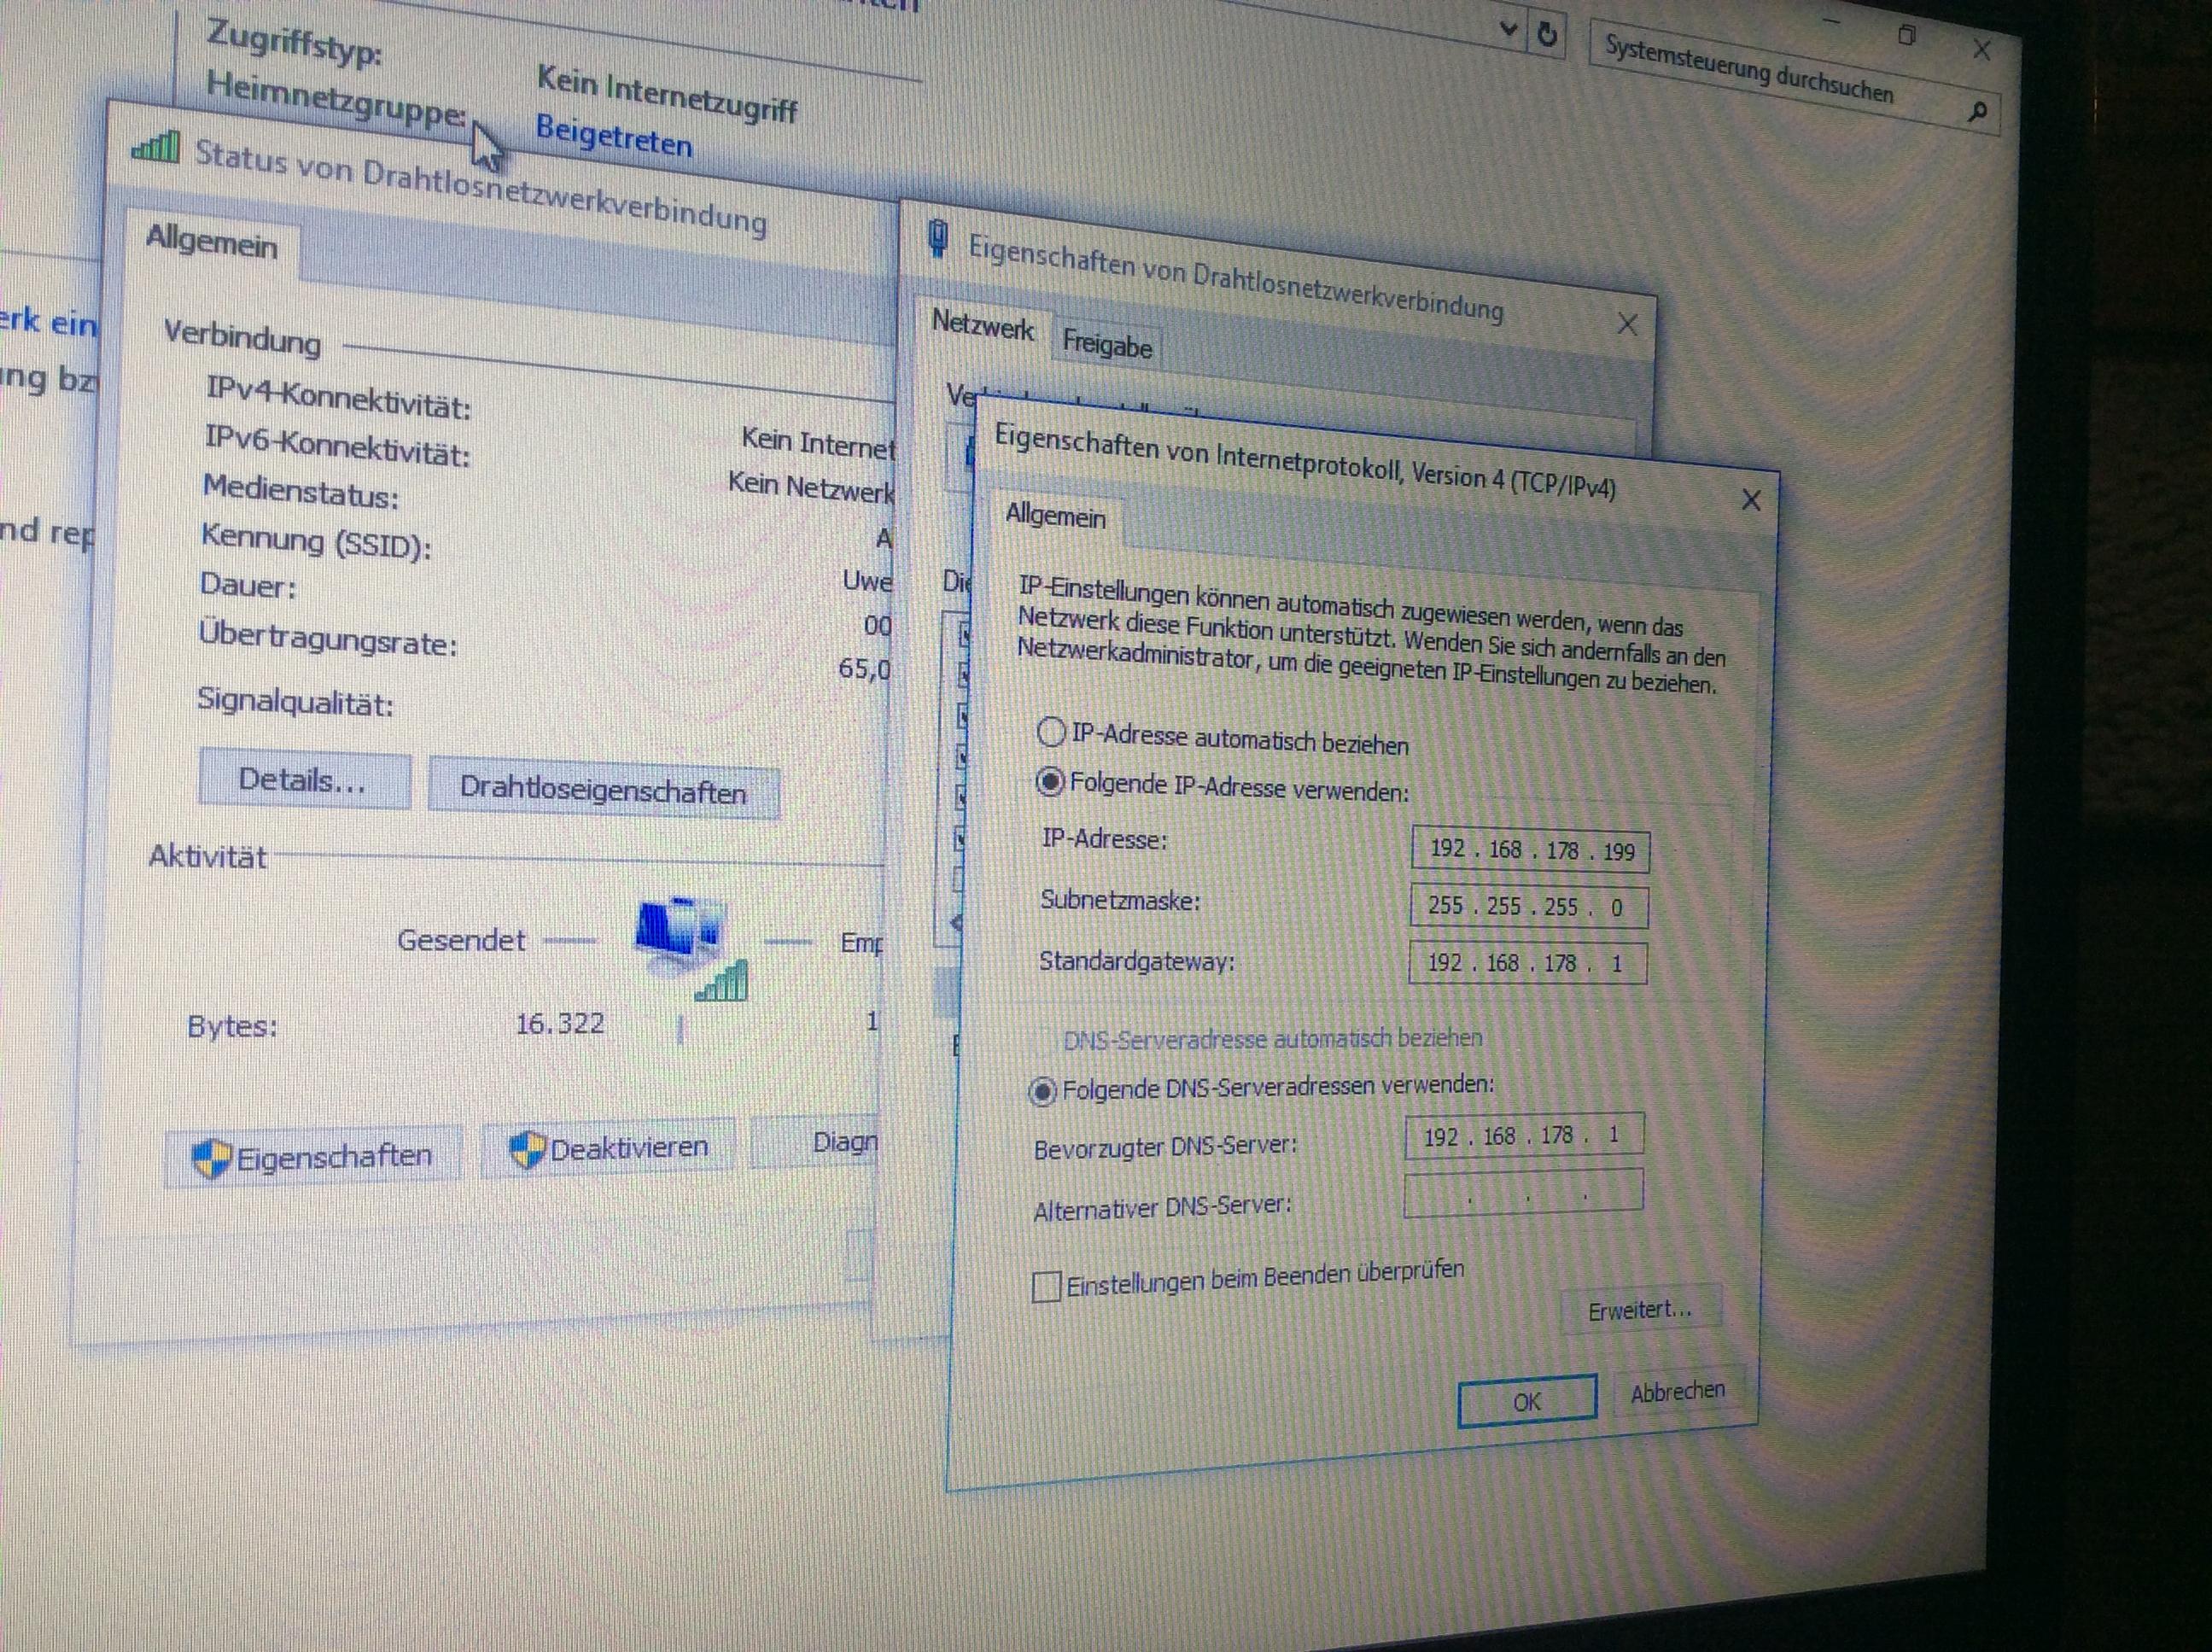This screenshot has height=1652, width=2212.
Task: Select 'IP-Adresse automatisch beziehen' radio button
Action: [1050, 732]
